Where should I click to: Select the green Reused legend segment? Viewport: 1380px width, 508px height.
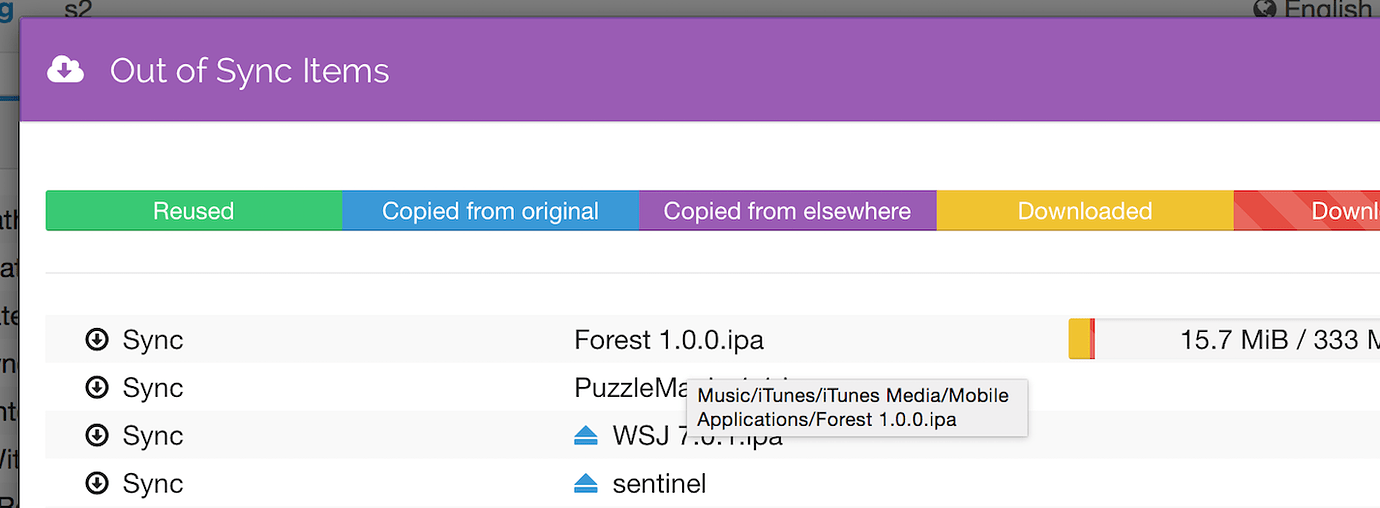point(194,211)
